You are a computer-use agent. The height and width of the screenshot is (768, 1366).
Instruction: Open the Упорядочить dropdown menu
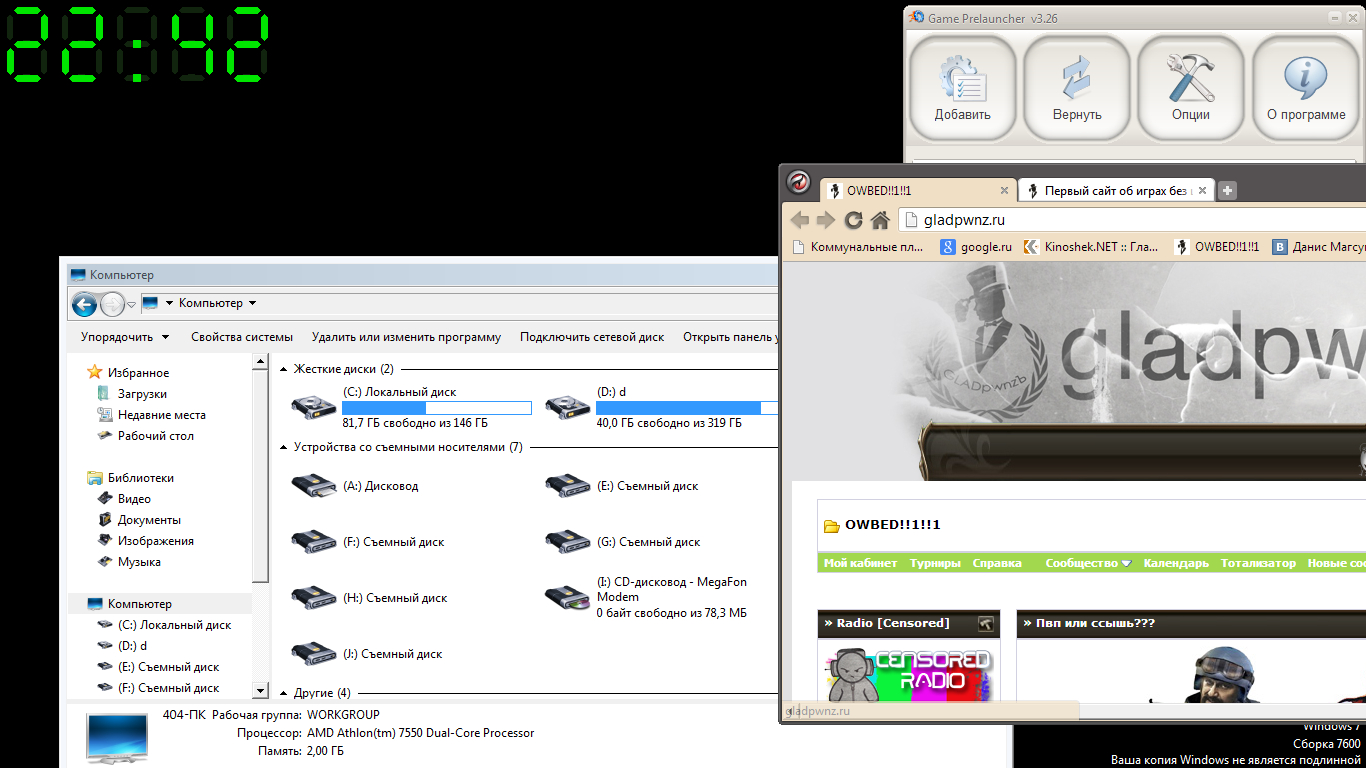125,337
